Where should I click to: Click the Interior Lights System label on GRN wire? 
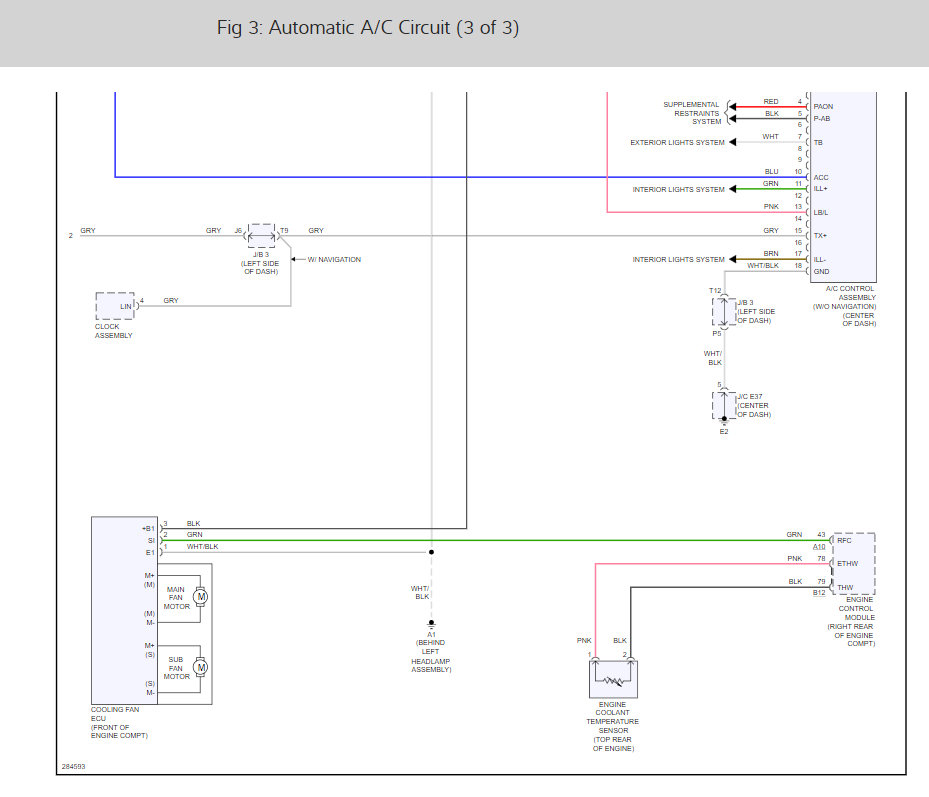pyautogui.click(x=678, y=190)
